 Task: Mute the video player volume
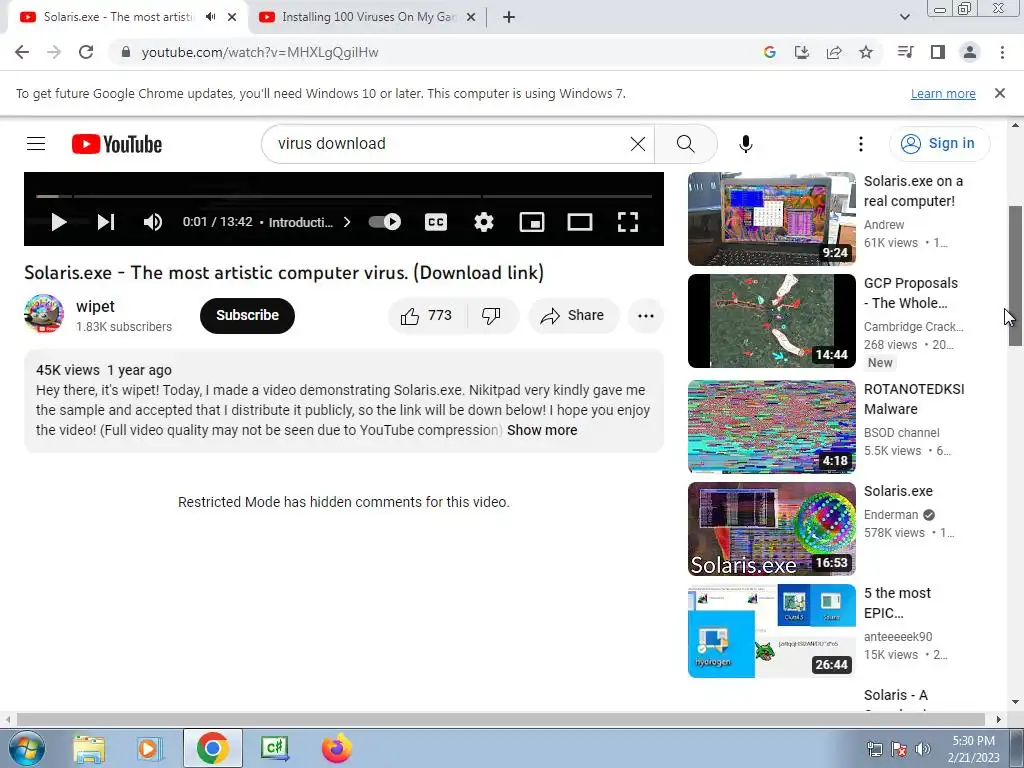click(153, 222)
